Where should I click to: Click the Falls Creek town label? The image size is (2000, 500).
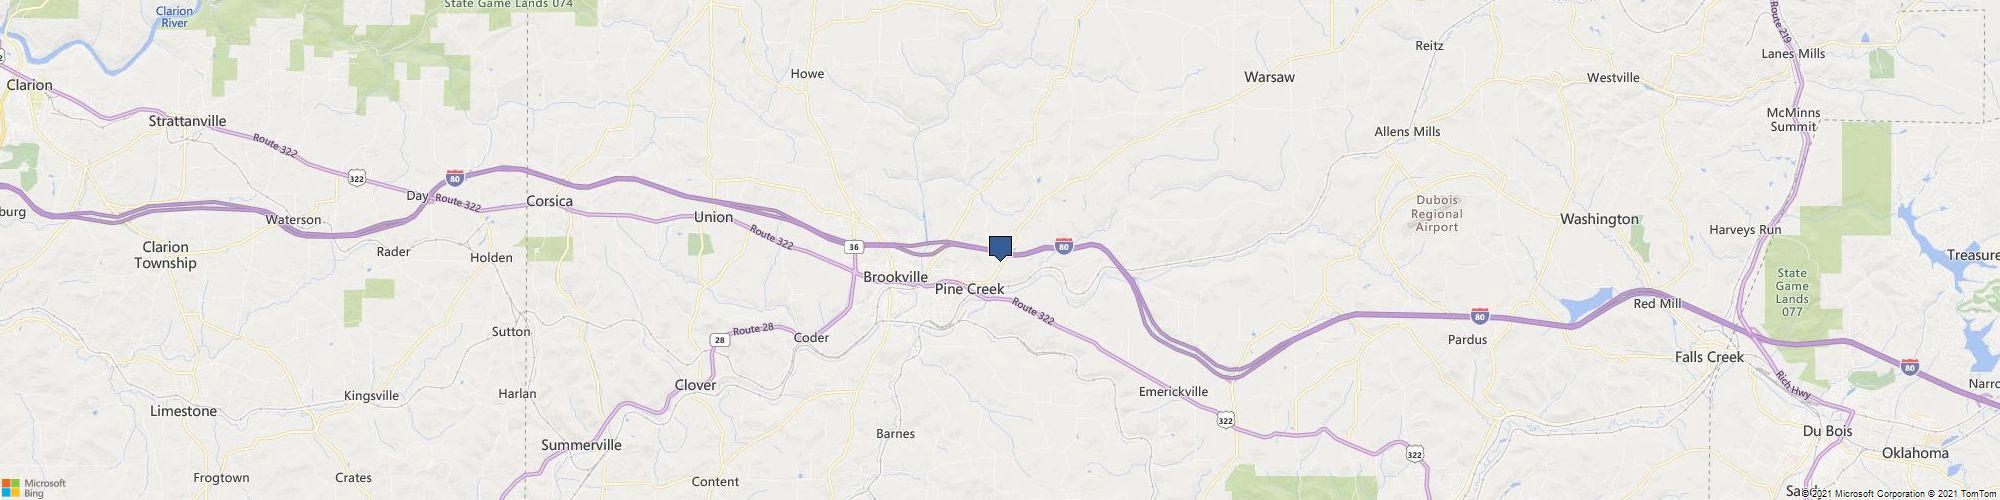pos(1709,357)
